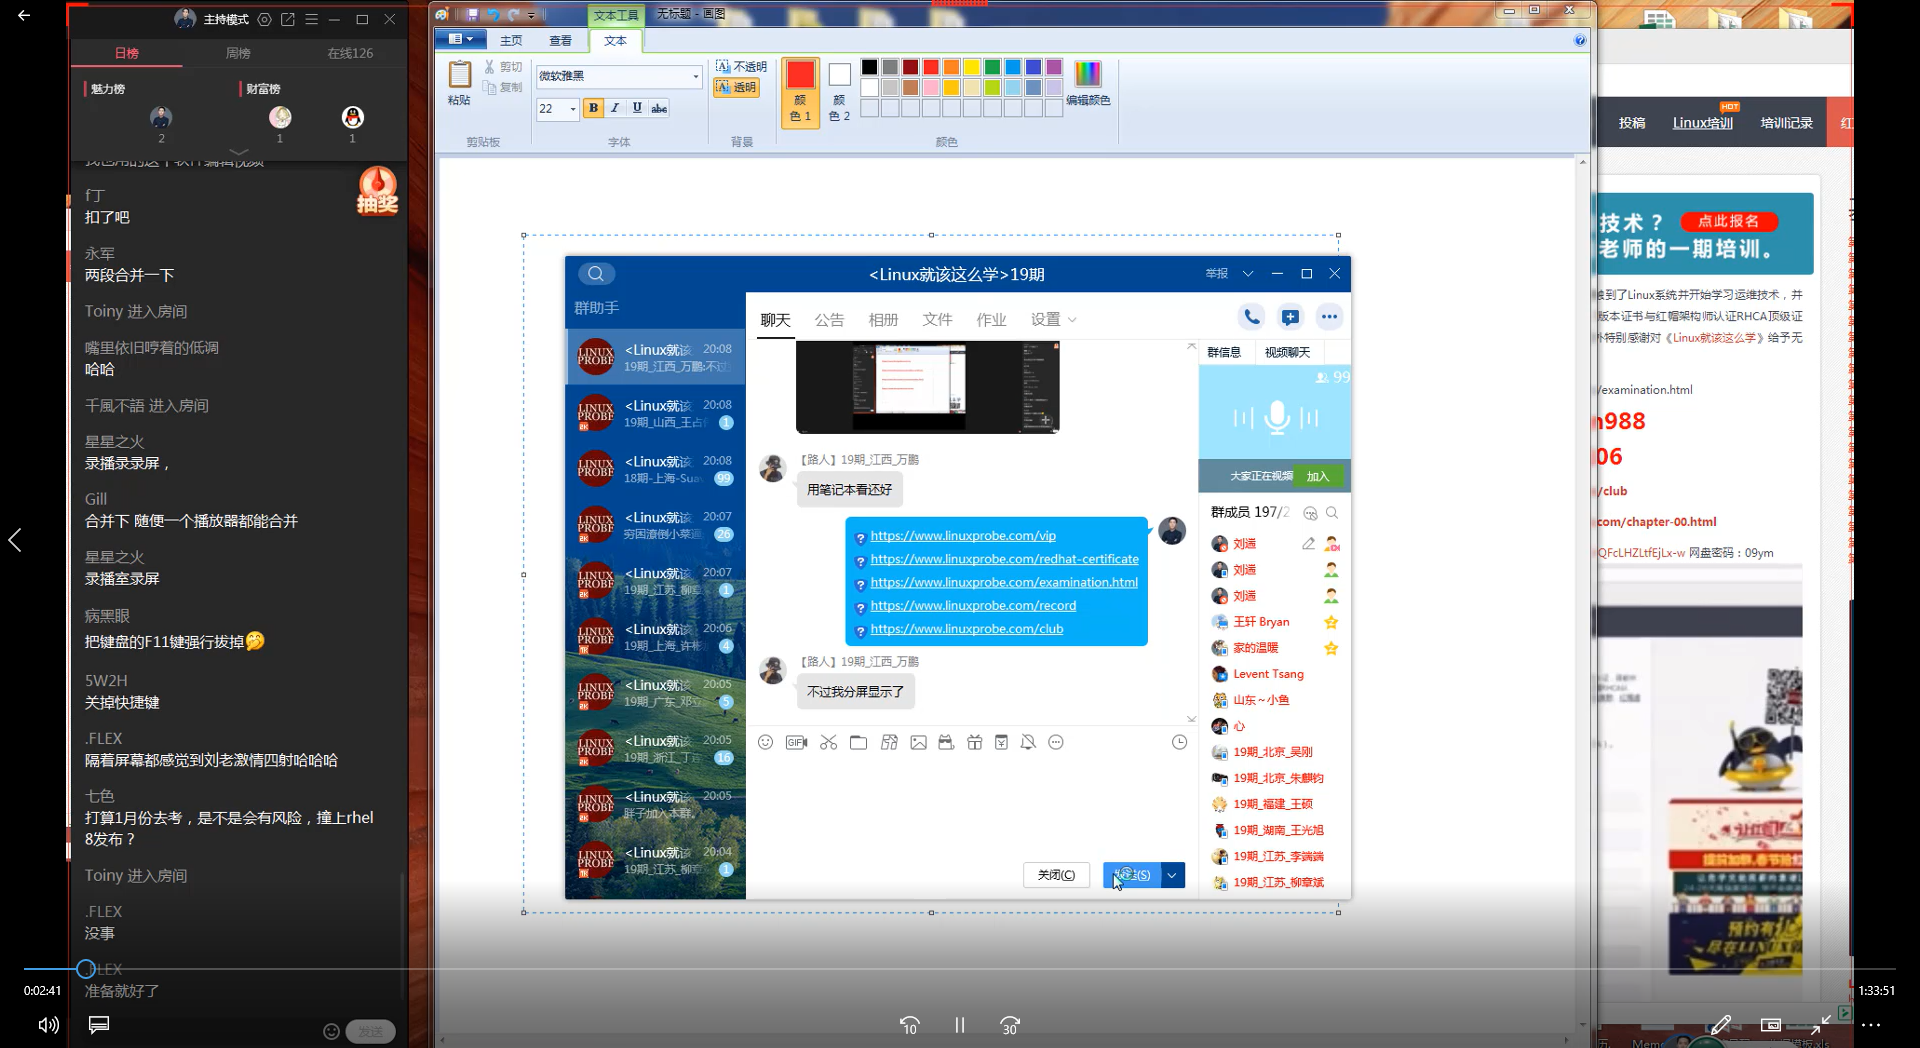1920x1048 pixels.
Task: Toggle Underline text formatting in Paint
Action: [637, 108]
